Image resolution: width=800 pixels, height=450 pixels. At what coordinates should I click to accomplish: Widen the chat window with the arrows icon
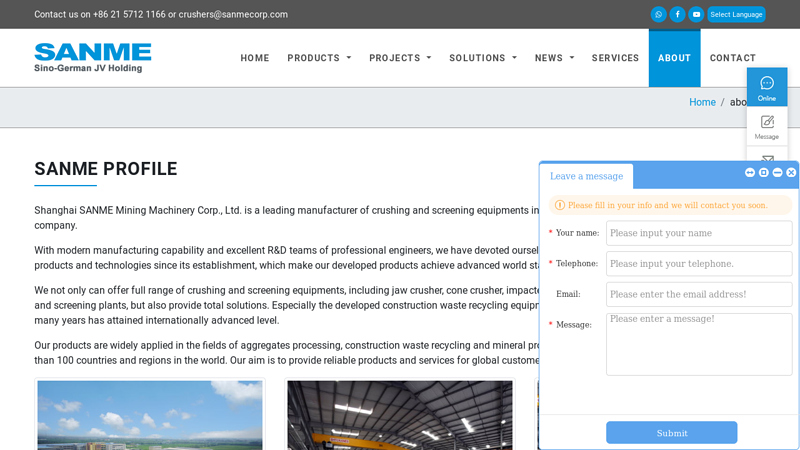pyautogui.click(x=749, y=172)
